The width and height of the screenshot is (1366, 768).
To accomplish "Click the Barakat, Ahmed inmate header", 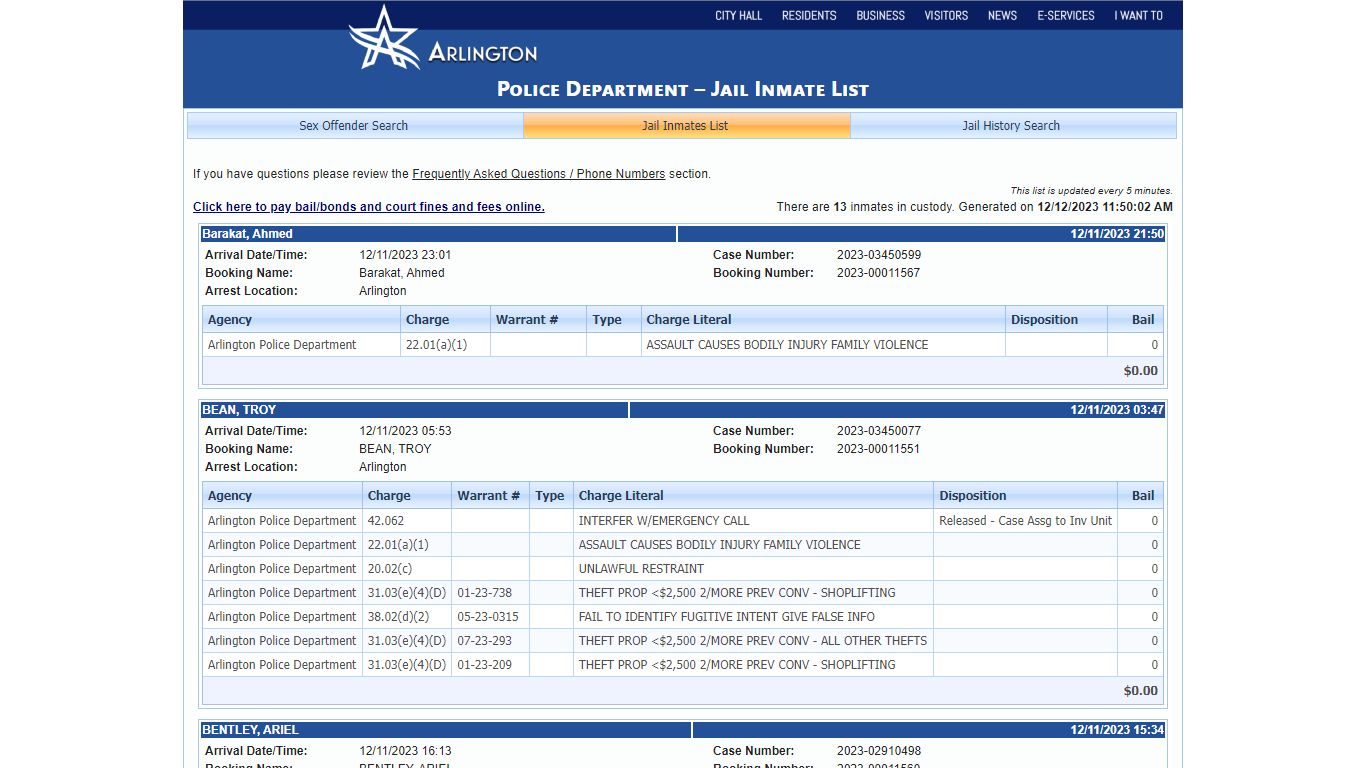I will click(x=439, y=234).
